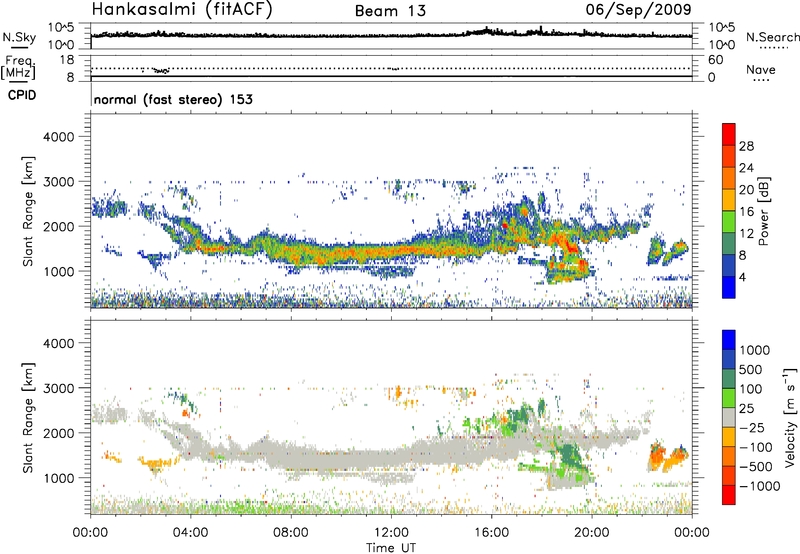Select the 28 label on Power colorbar
This screenshot has width=800, height=554.
click(746, 146)
